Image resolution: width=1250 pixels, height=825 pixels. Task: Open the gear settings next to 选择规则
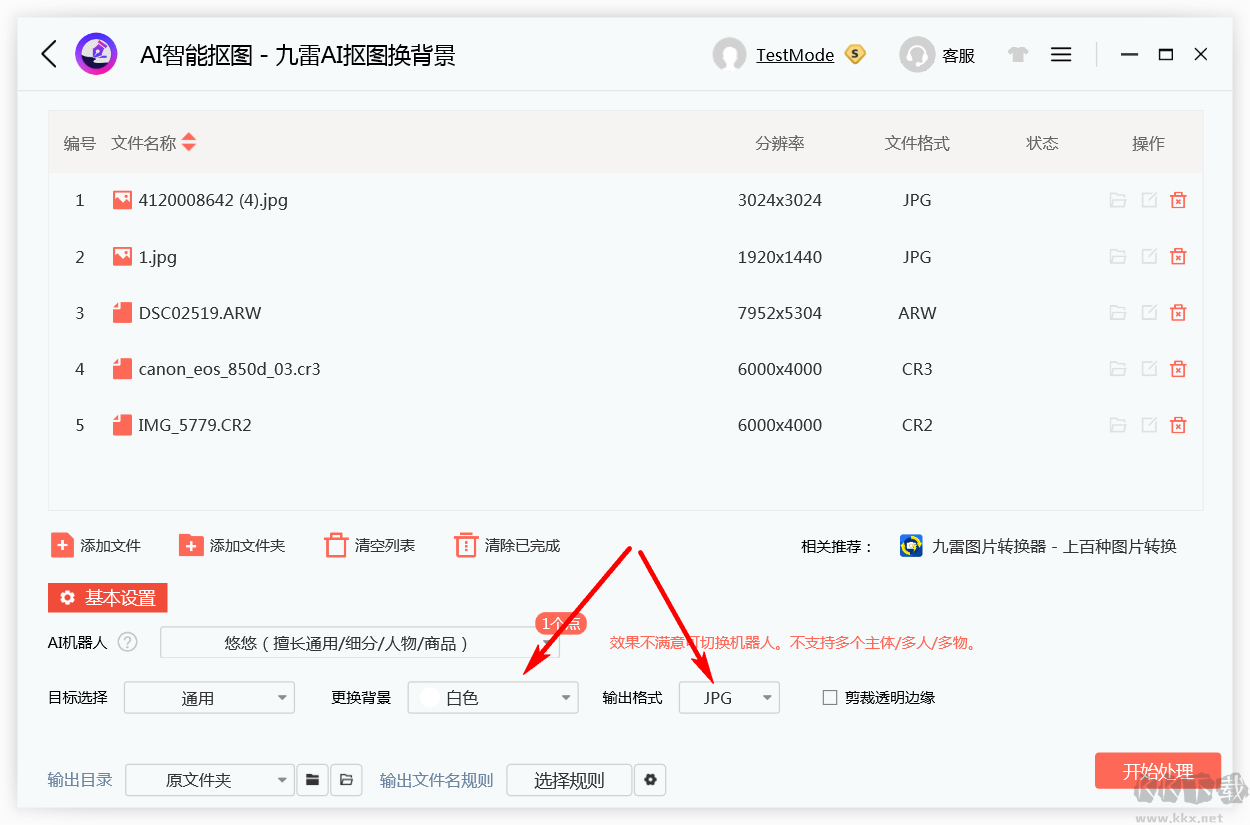(651, 780)
